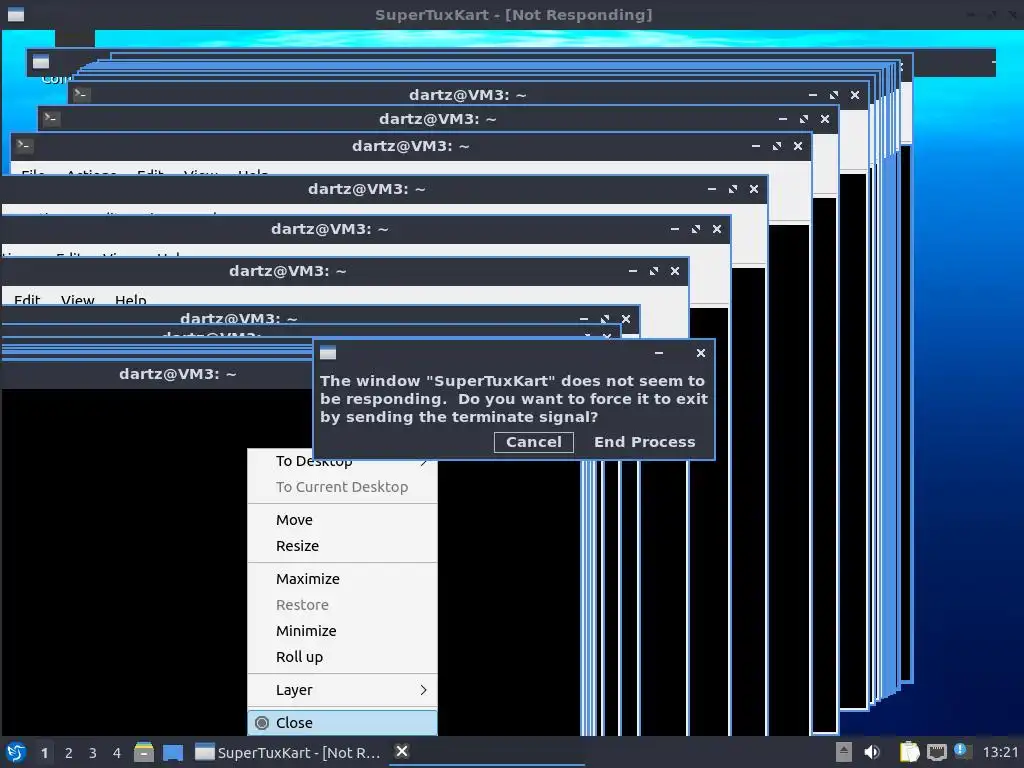1024x768 pixels.
Task: Choose Close from the window menu
Action: (342, 723)
